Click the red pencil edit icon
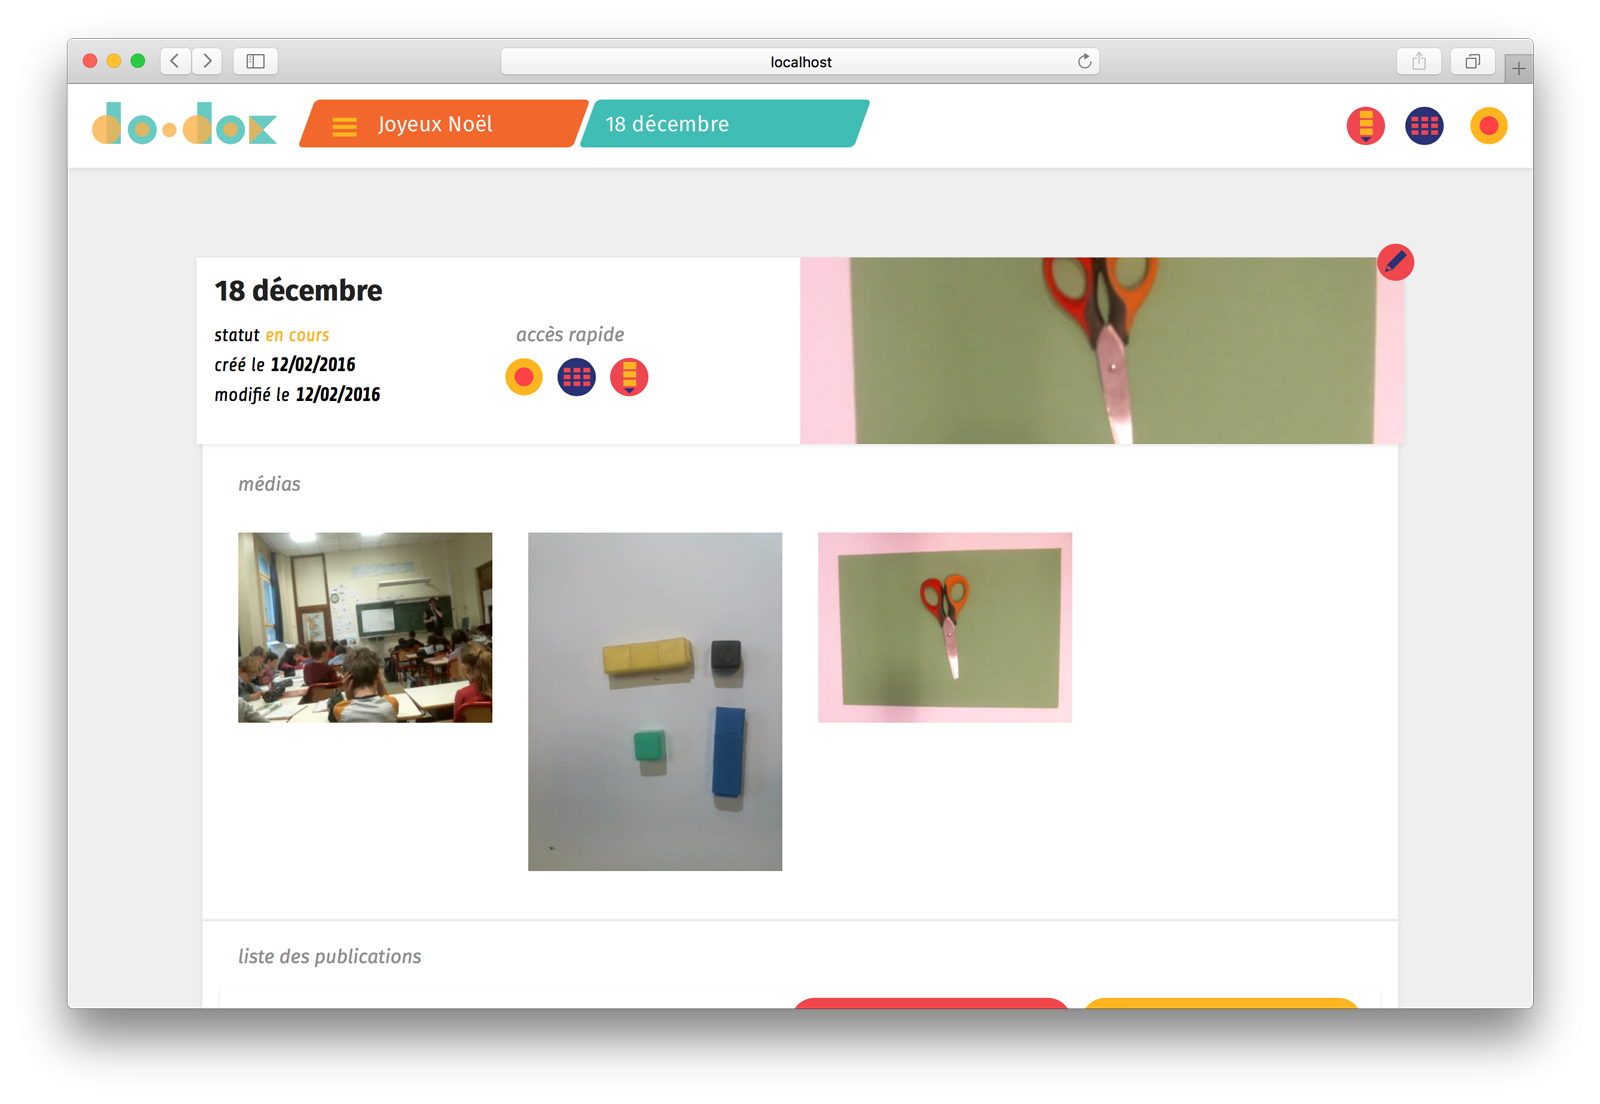 [x=1395, y=263]
